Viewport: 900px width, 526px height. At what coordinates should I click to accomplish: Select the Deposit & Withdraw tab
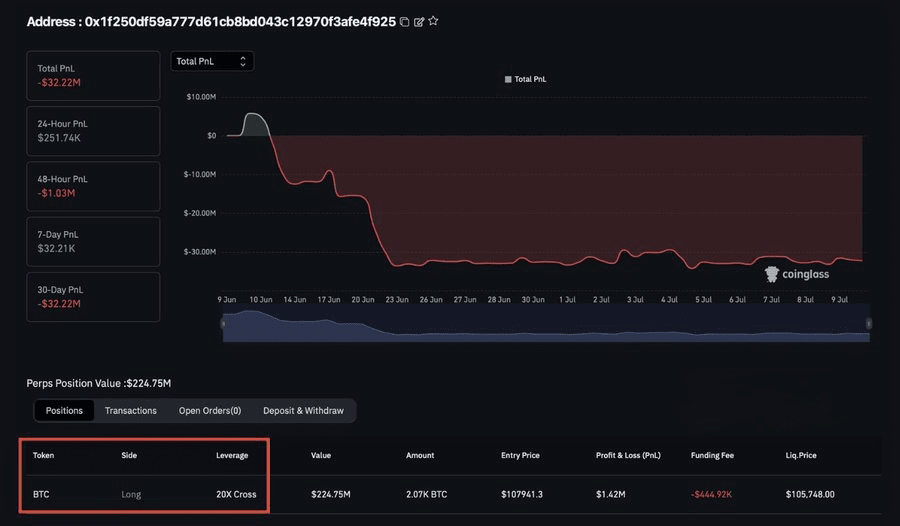point(303,411)
